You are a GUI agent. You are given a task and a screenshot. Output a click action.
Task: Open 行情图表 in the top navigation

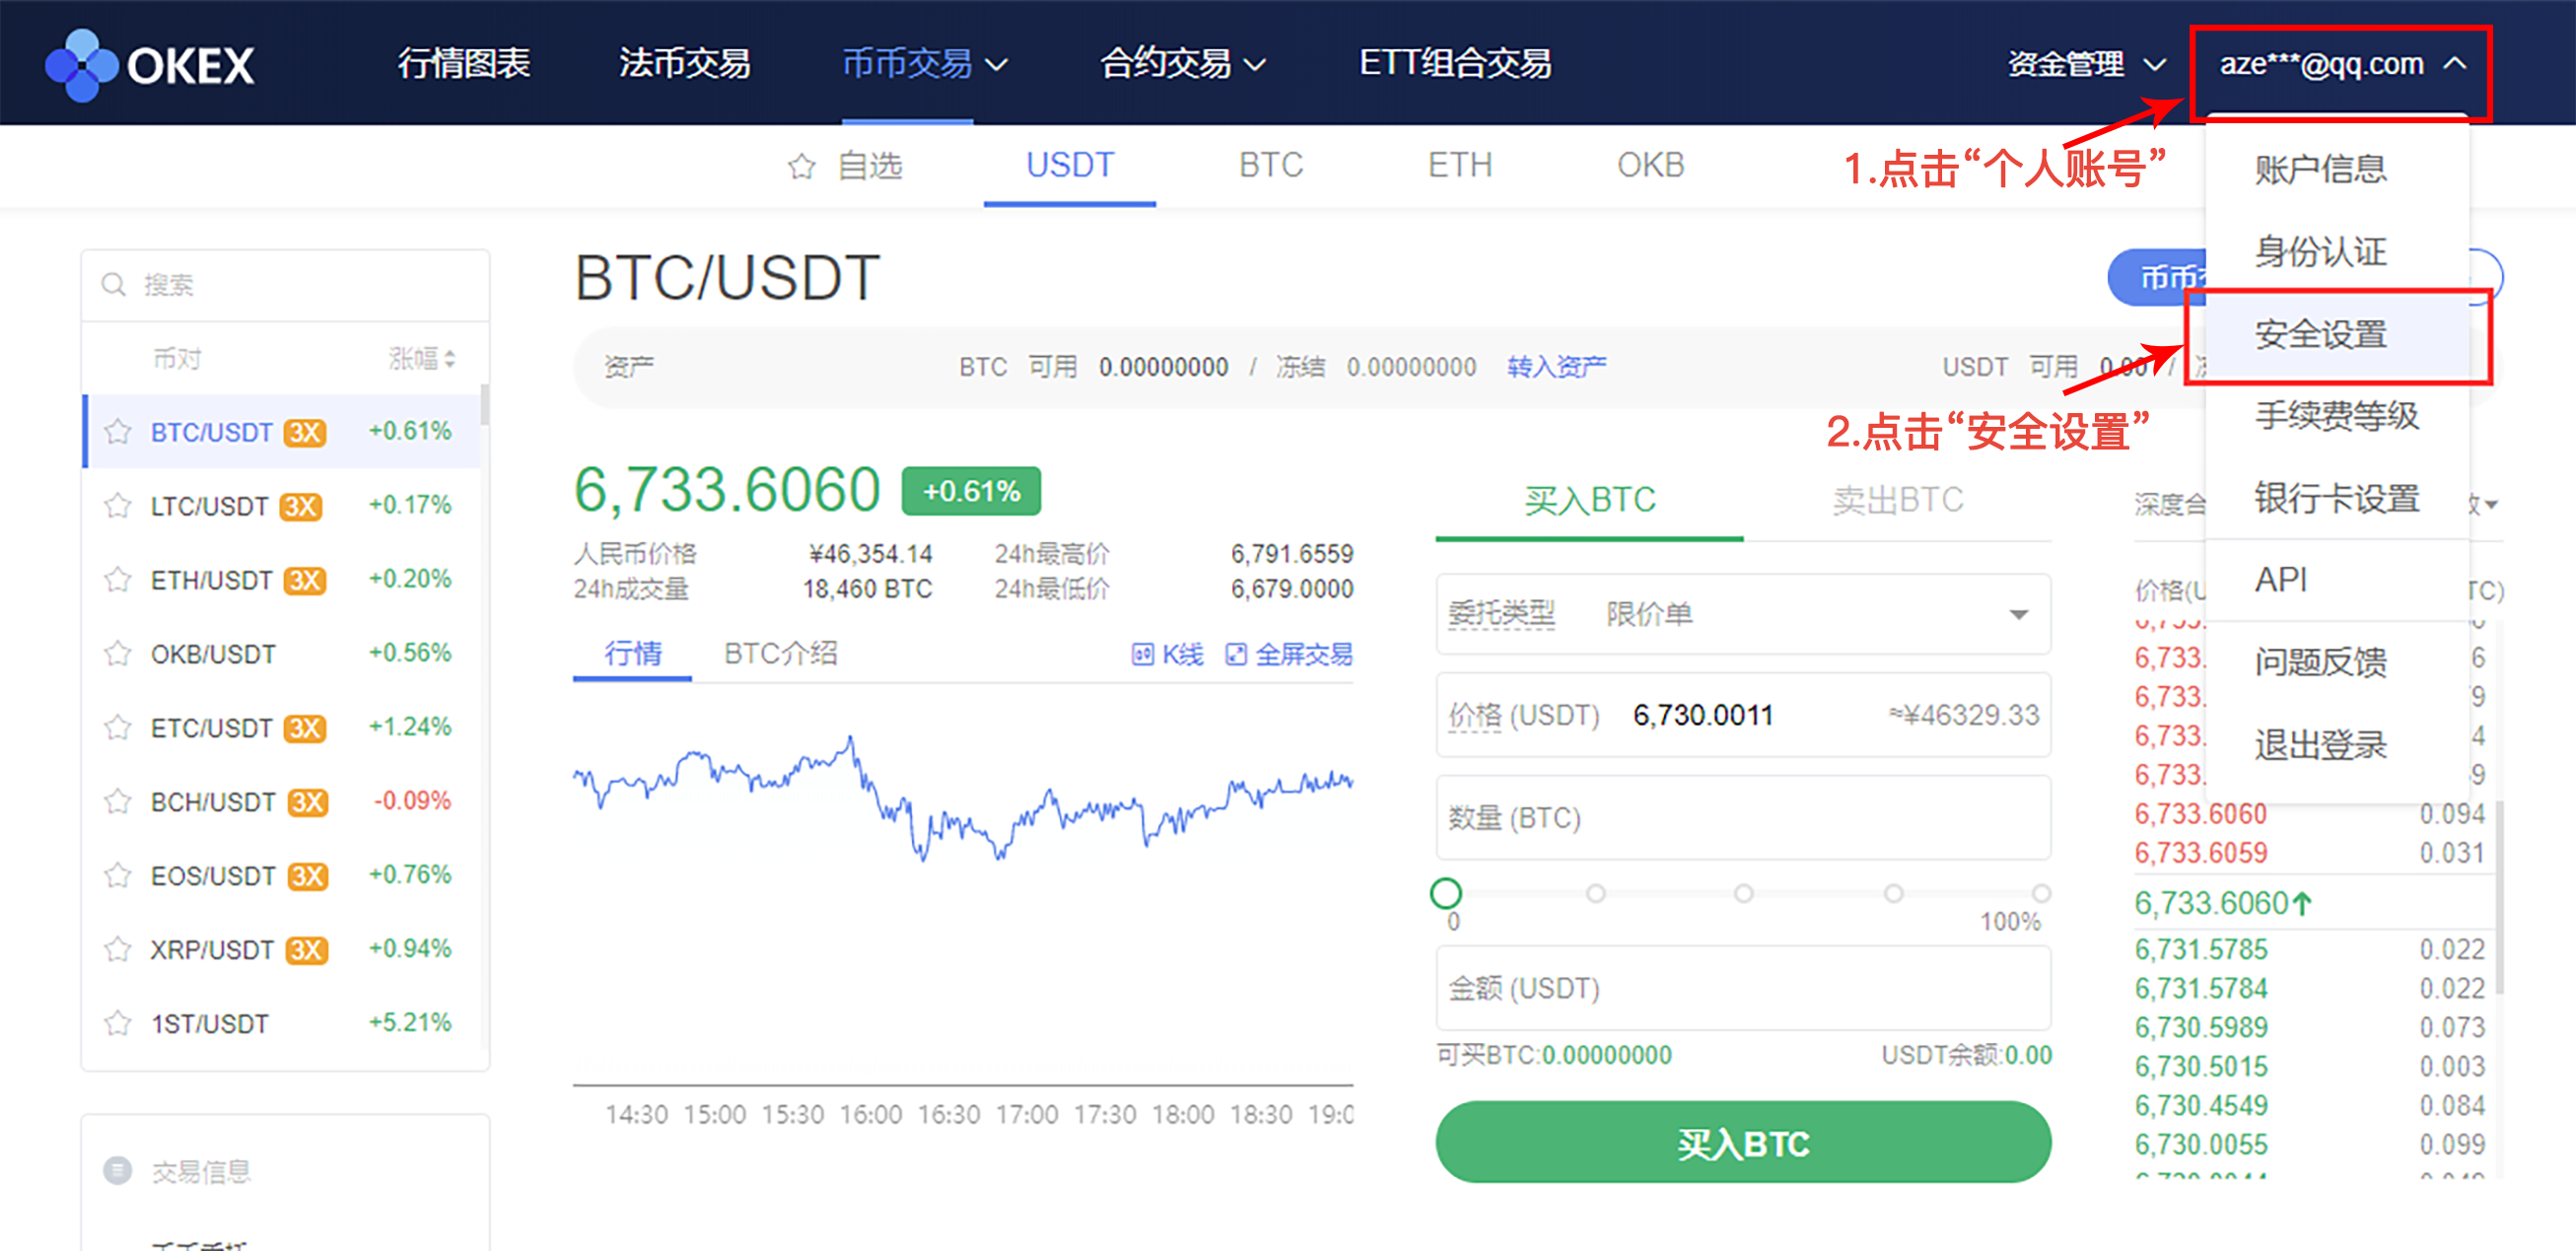click(x=464, y=64)
